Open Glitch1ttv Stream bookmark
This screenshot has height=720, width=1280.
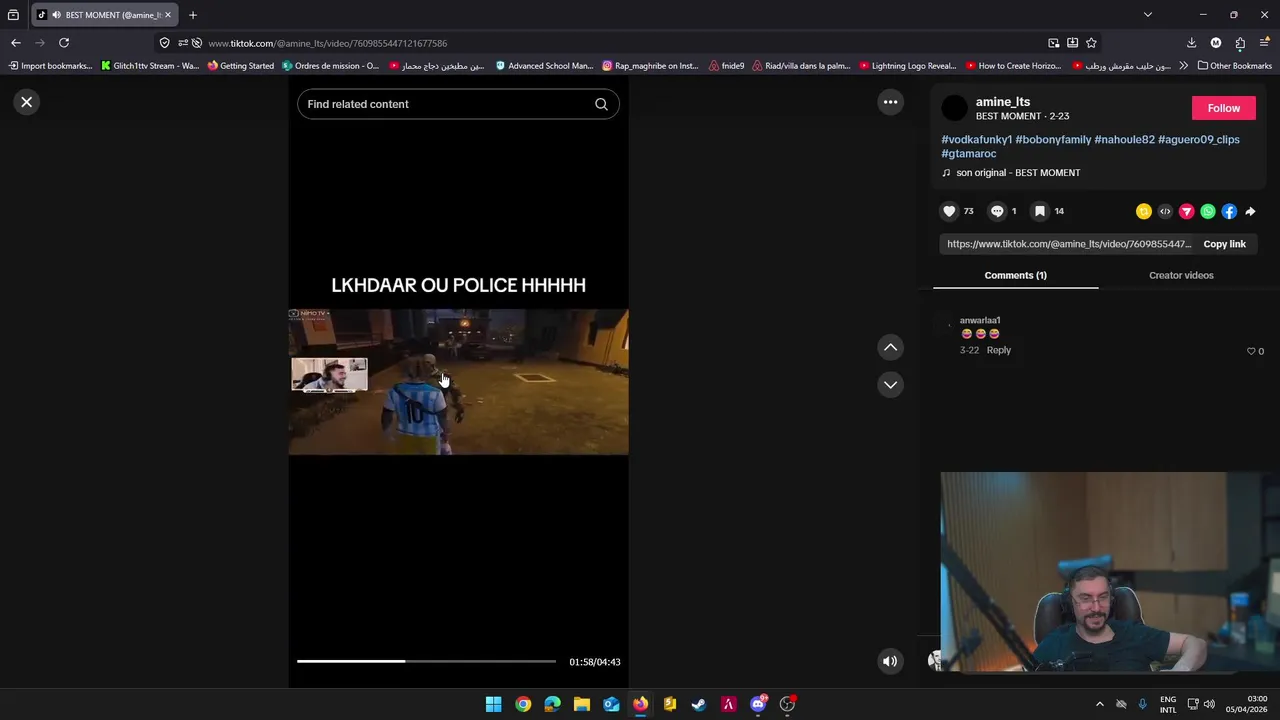click(x=151, y=66)
